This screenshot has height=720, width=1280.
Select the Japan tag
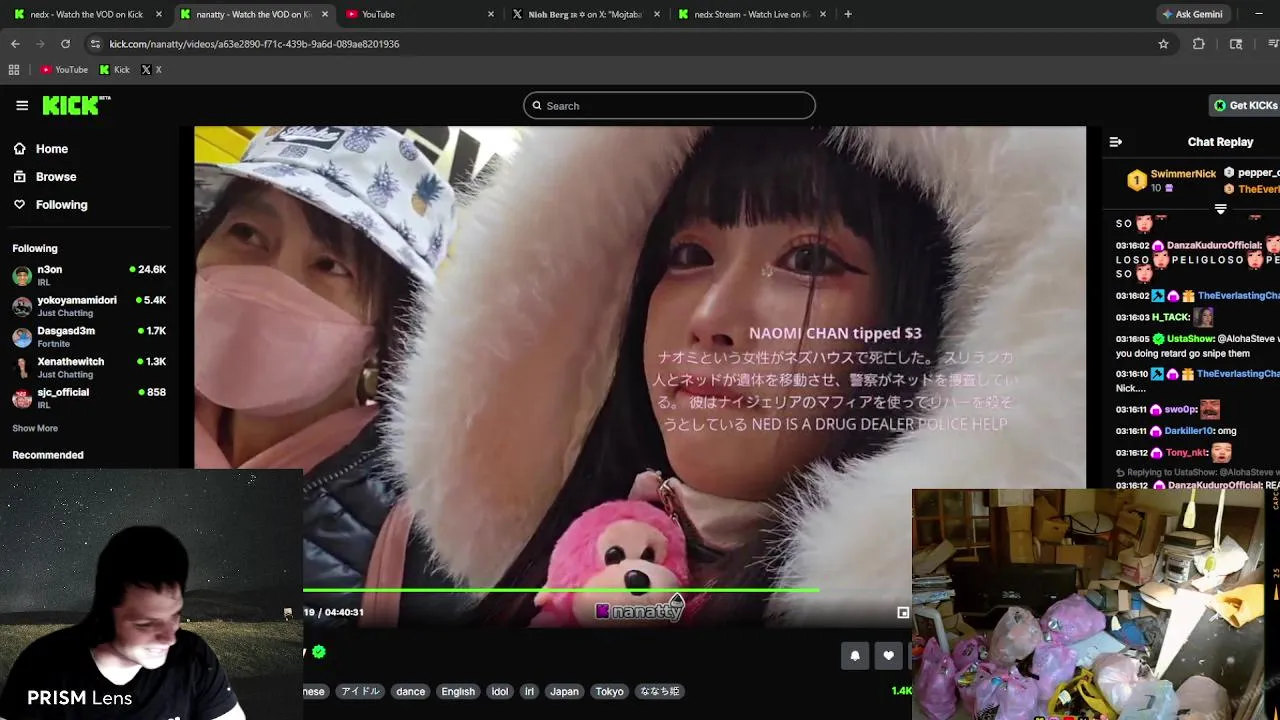(564, 691)
